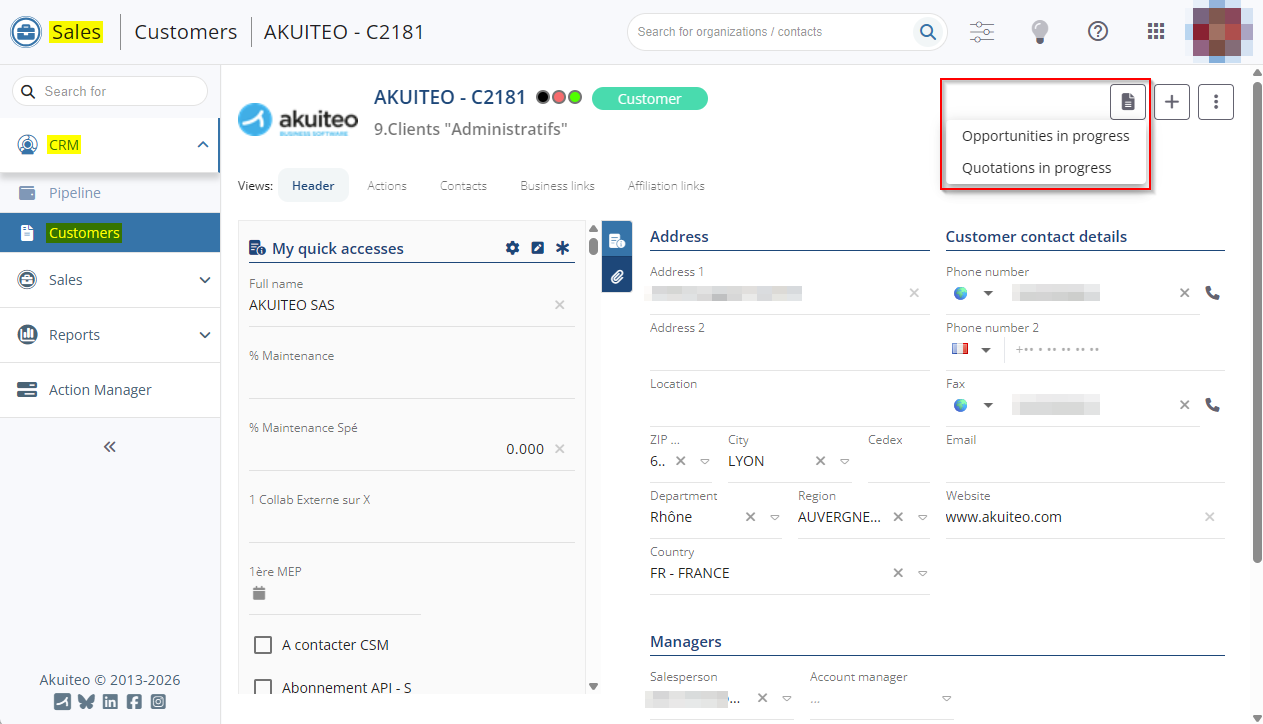Open the three-dots more options menu
The height and width of the screenshot is (724, 1263).
[x=1216, y=102]
